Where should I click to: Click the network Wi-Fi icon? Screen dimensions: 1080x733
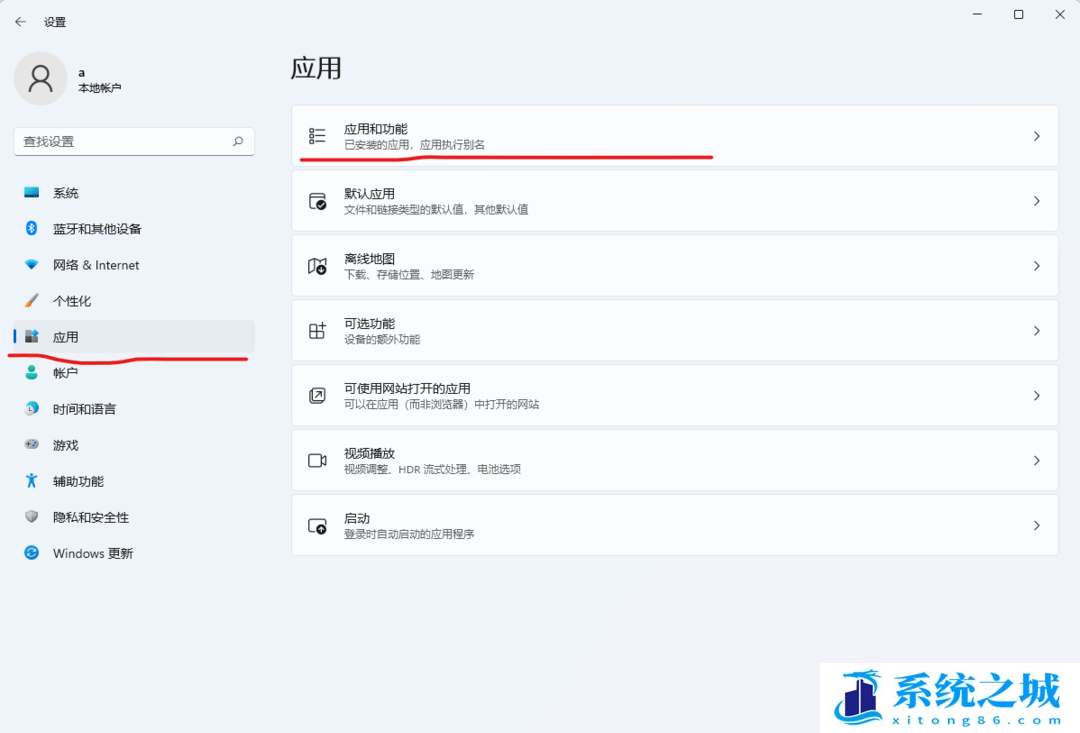(32, 265)
